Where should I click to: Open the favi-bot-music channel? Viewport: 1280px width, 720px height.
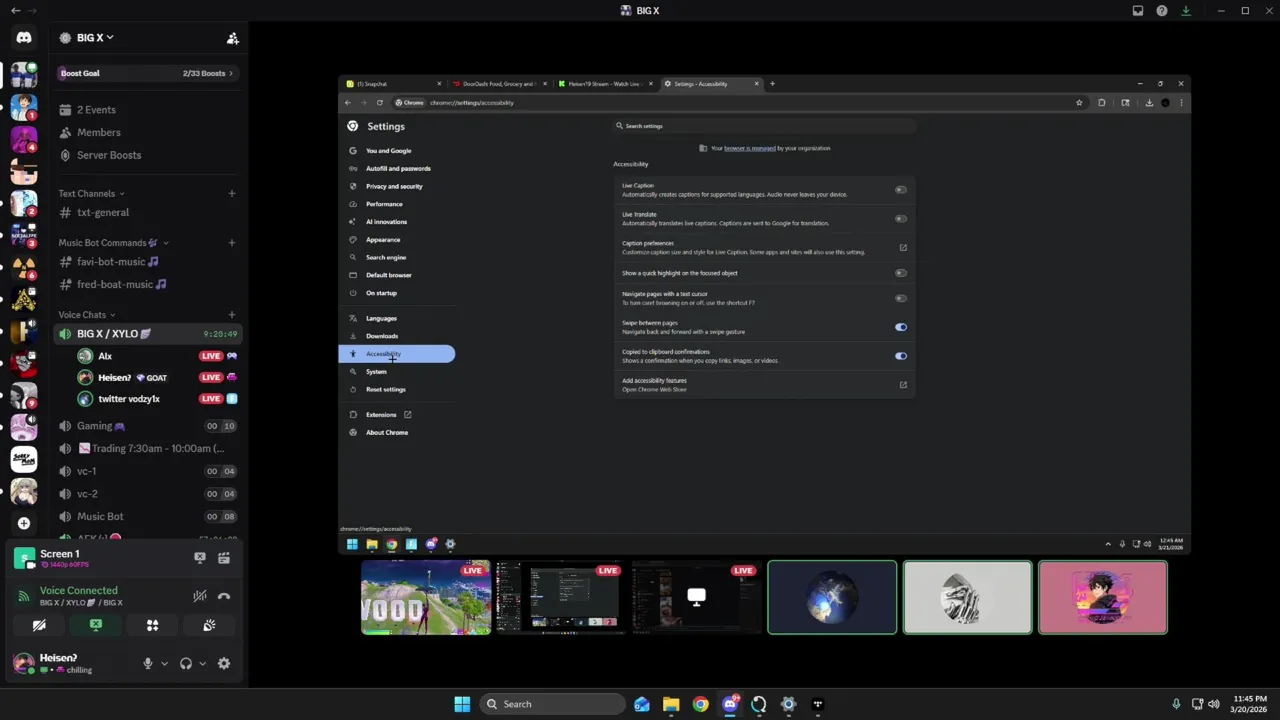point(146,262)
